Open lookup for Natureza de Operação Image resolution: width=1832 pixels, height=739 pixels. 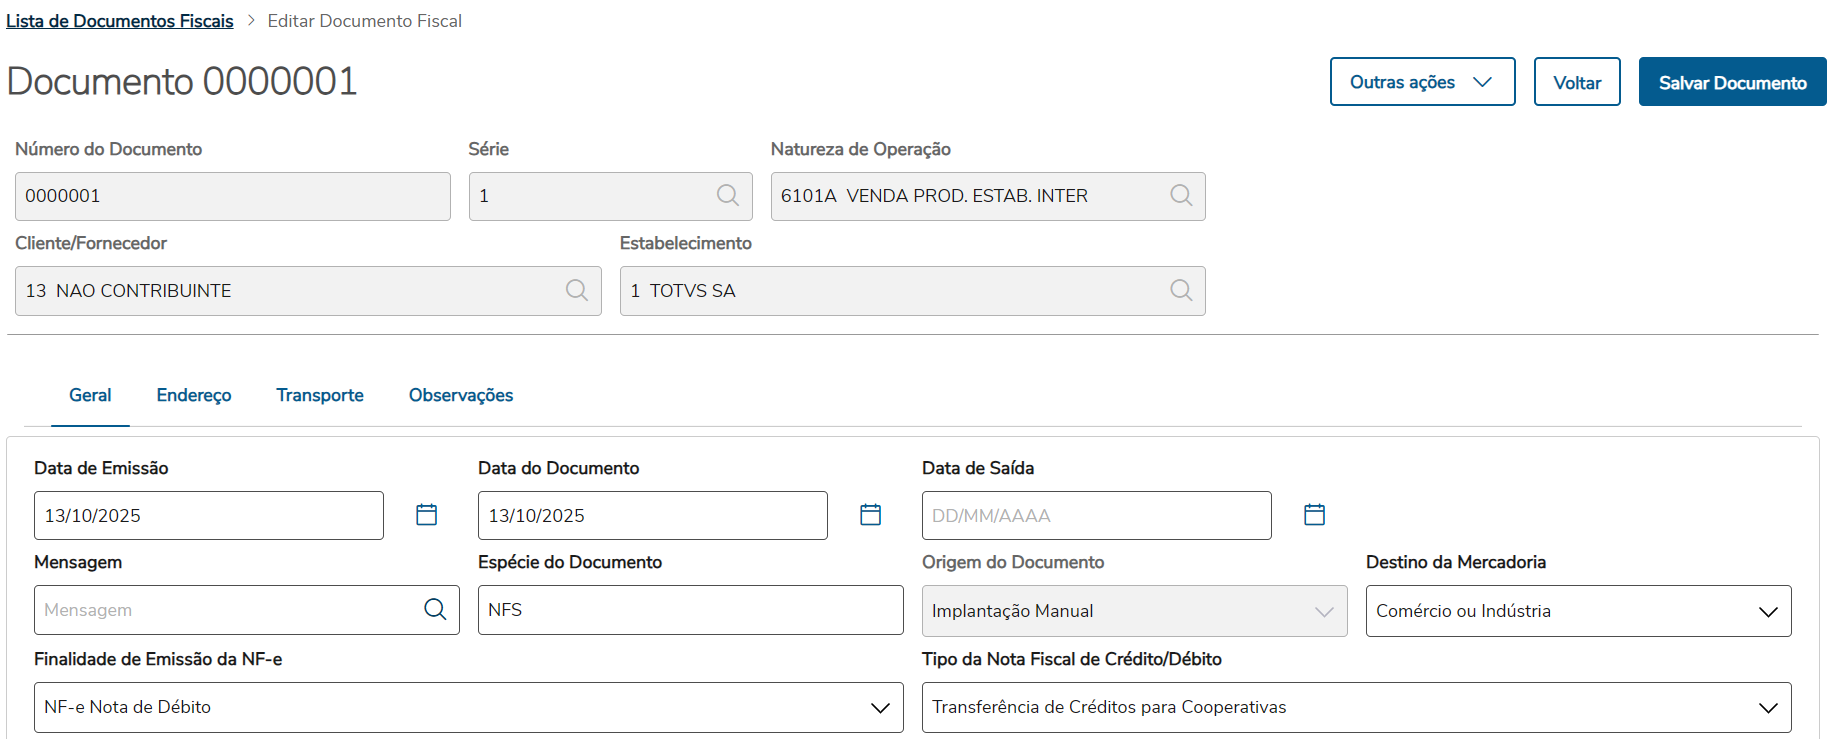(1181, 196)
